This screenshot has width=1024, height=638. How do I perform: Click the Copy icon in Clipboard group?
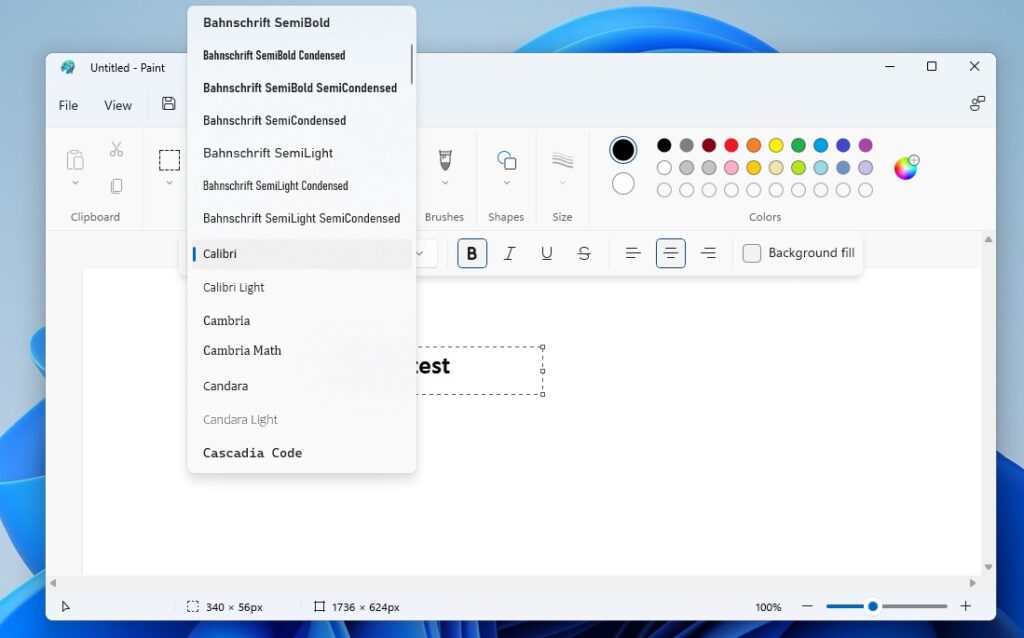point(116,186)
